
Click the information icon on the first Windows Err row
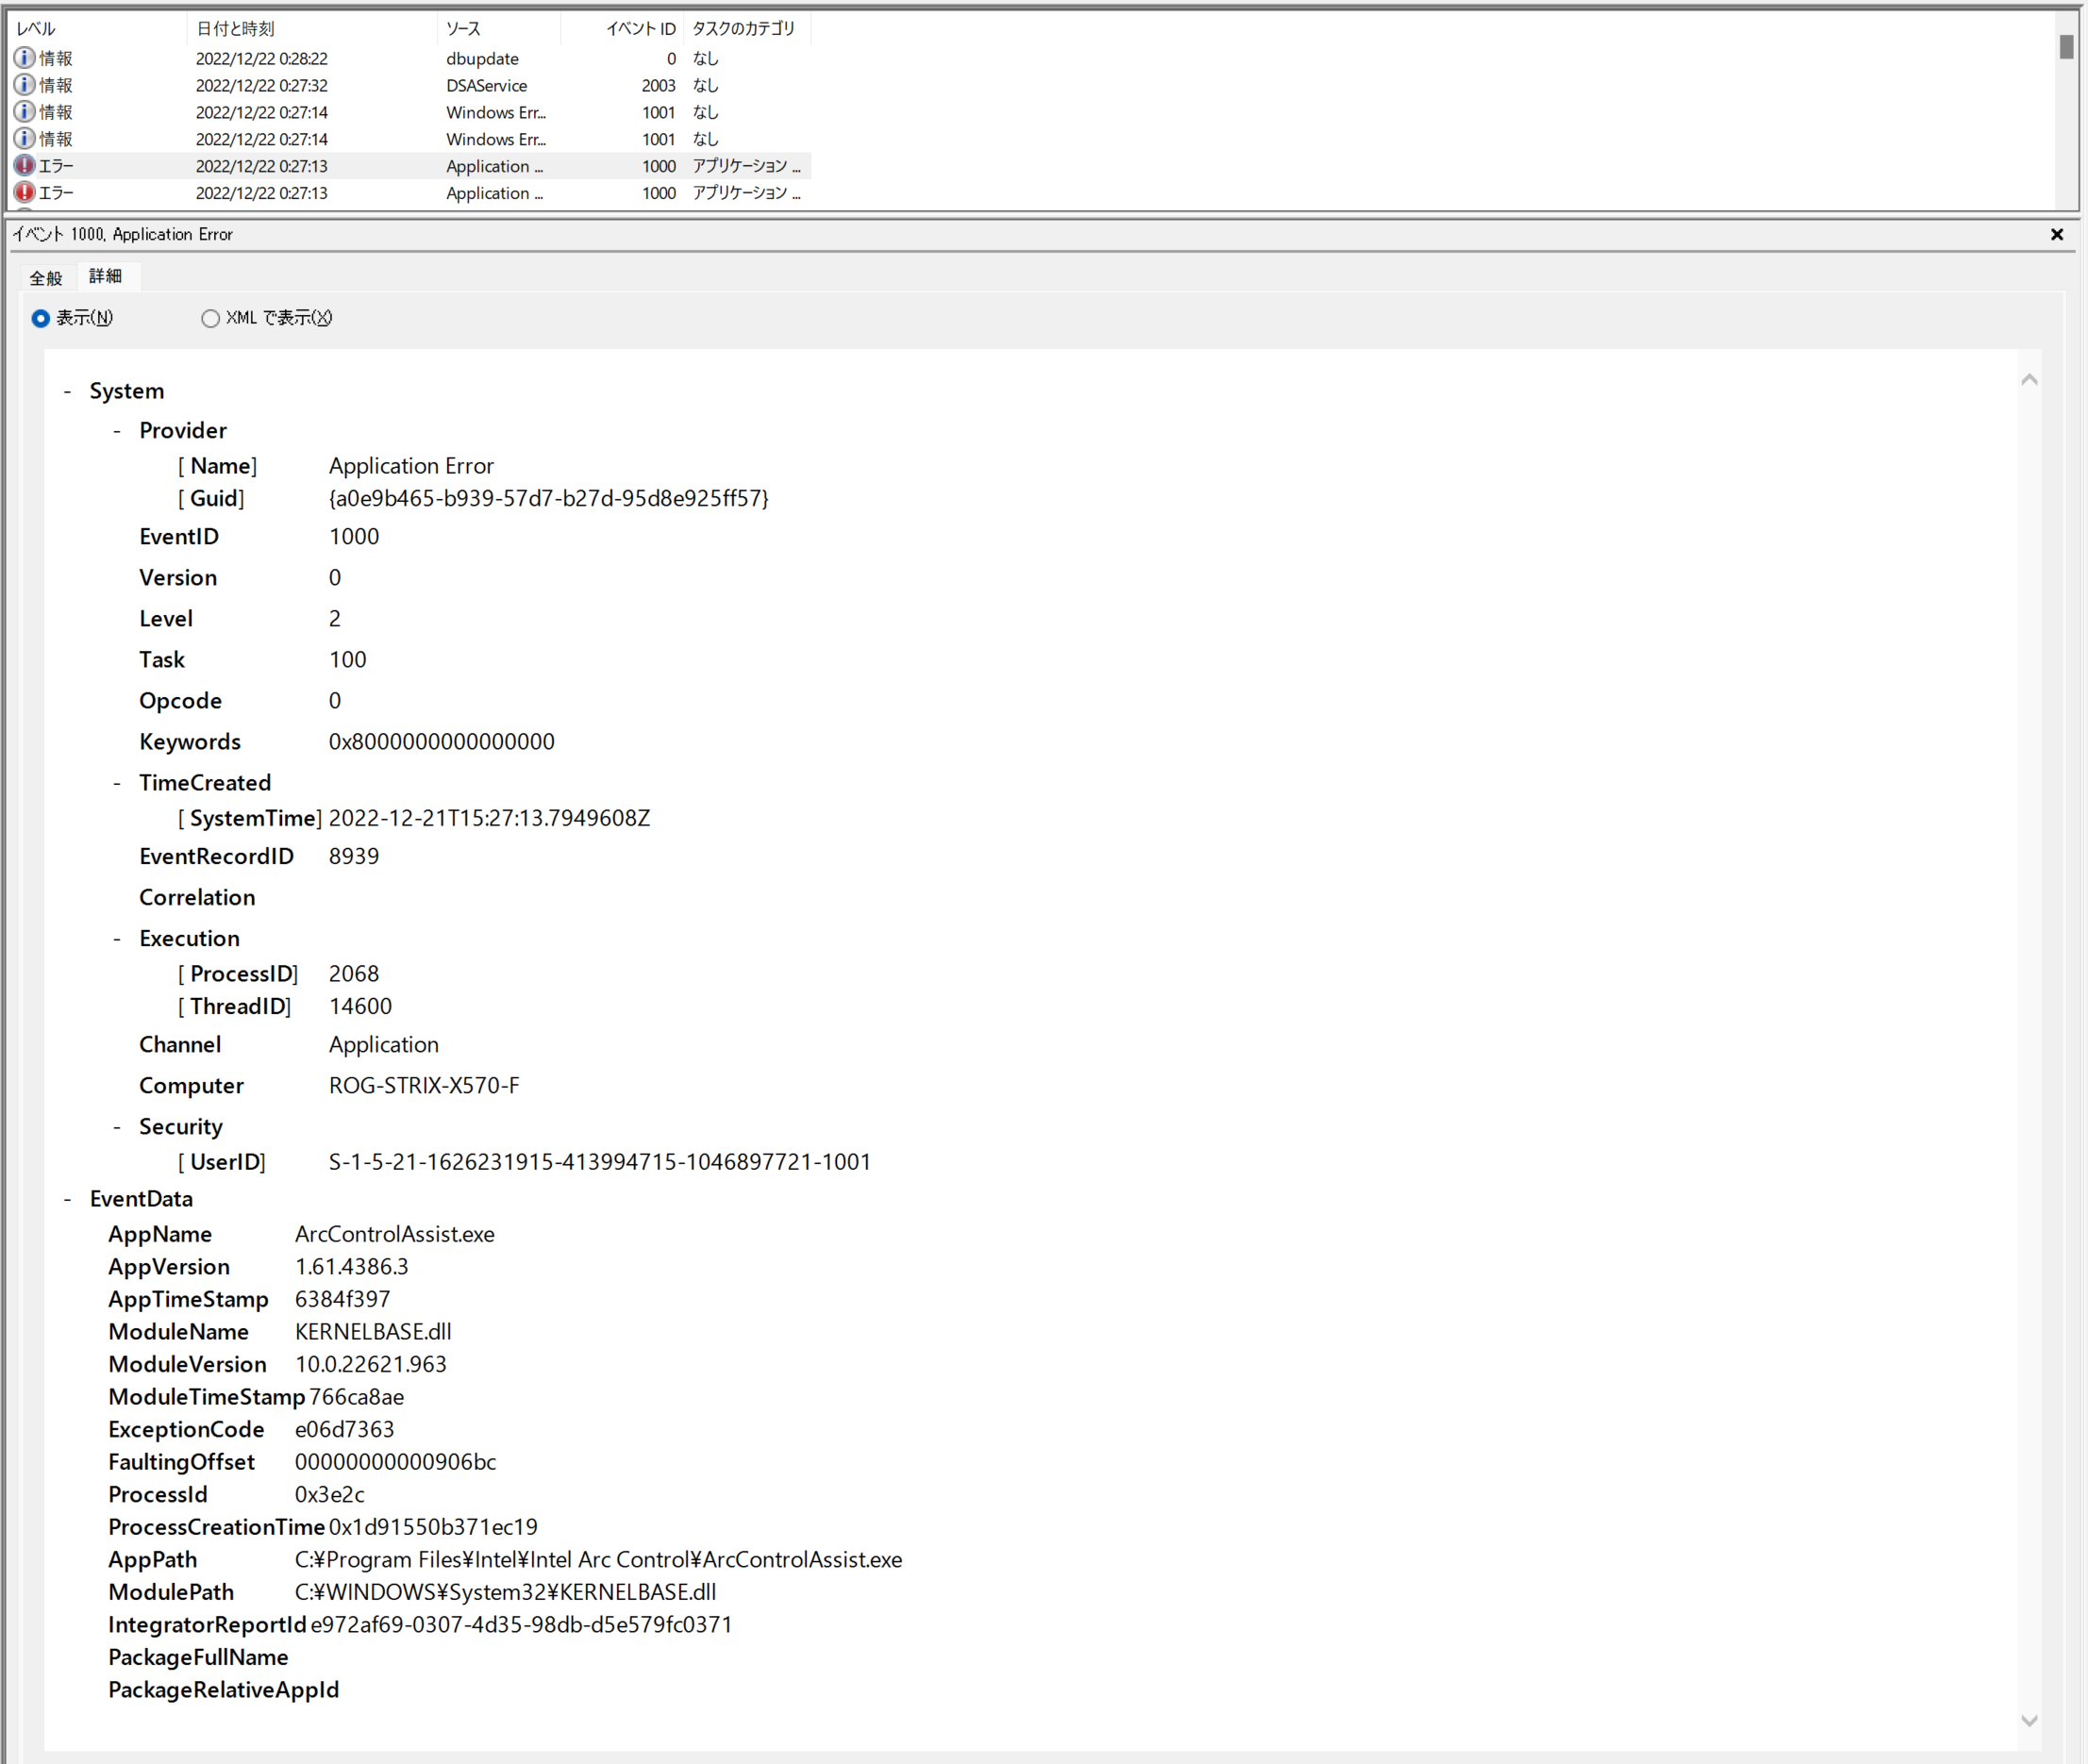pos(24,111)
